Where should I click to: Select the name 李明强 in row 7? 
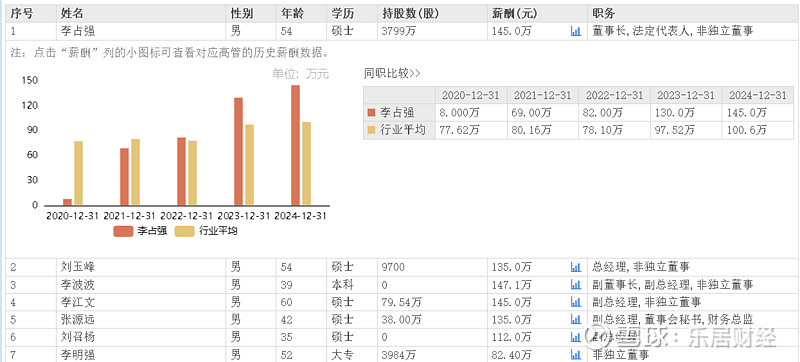point(78,354)
